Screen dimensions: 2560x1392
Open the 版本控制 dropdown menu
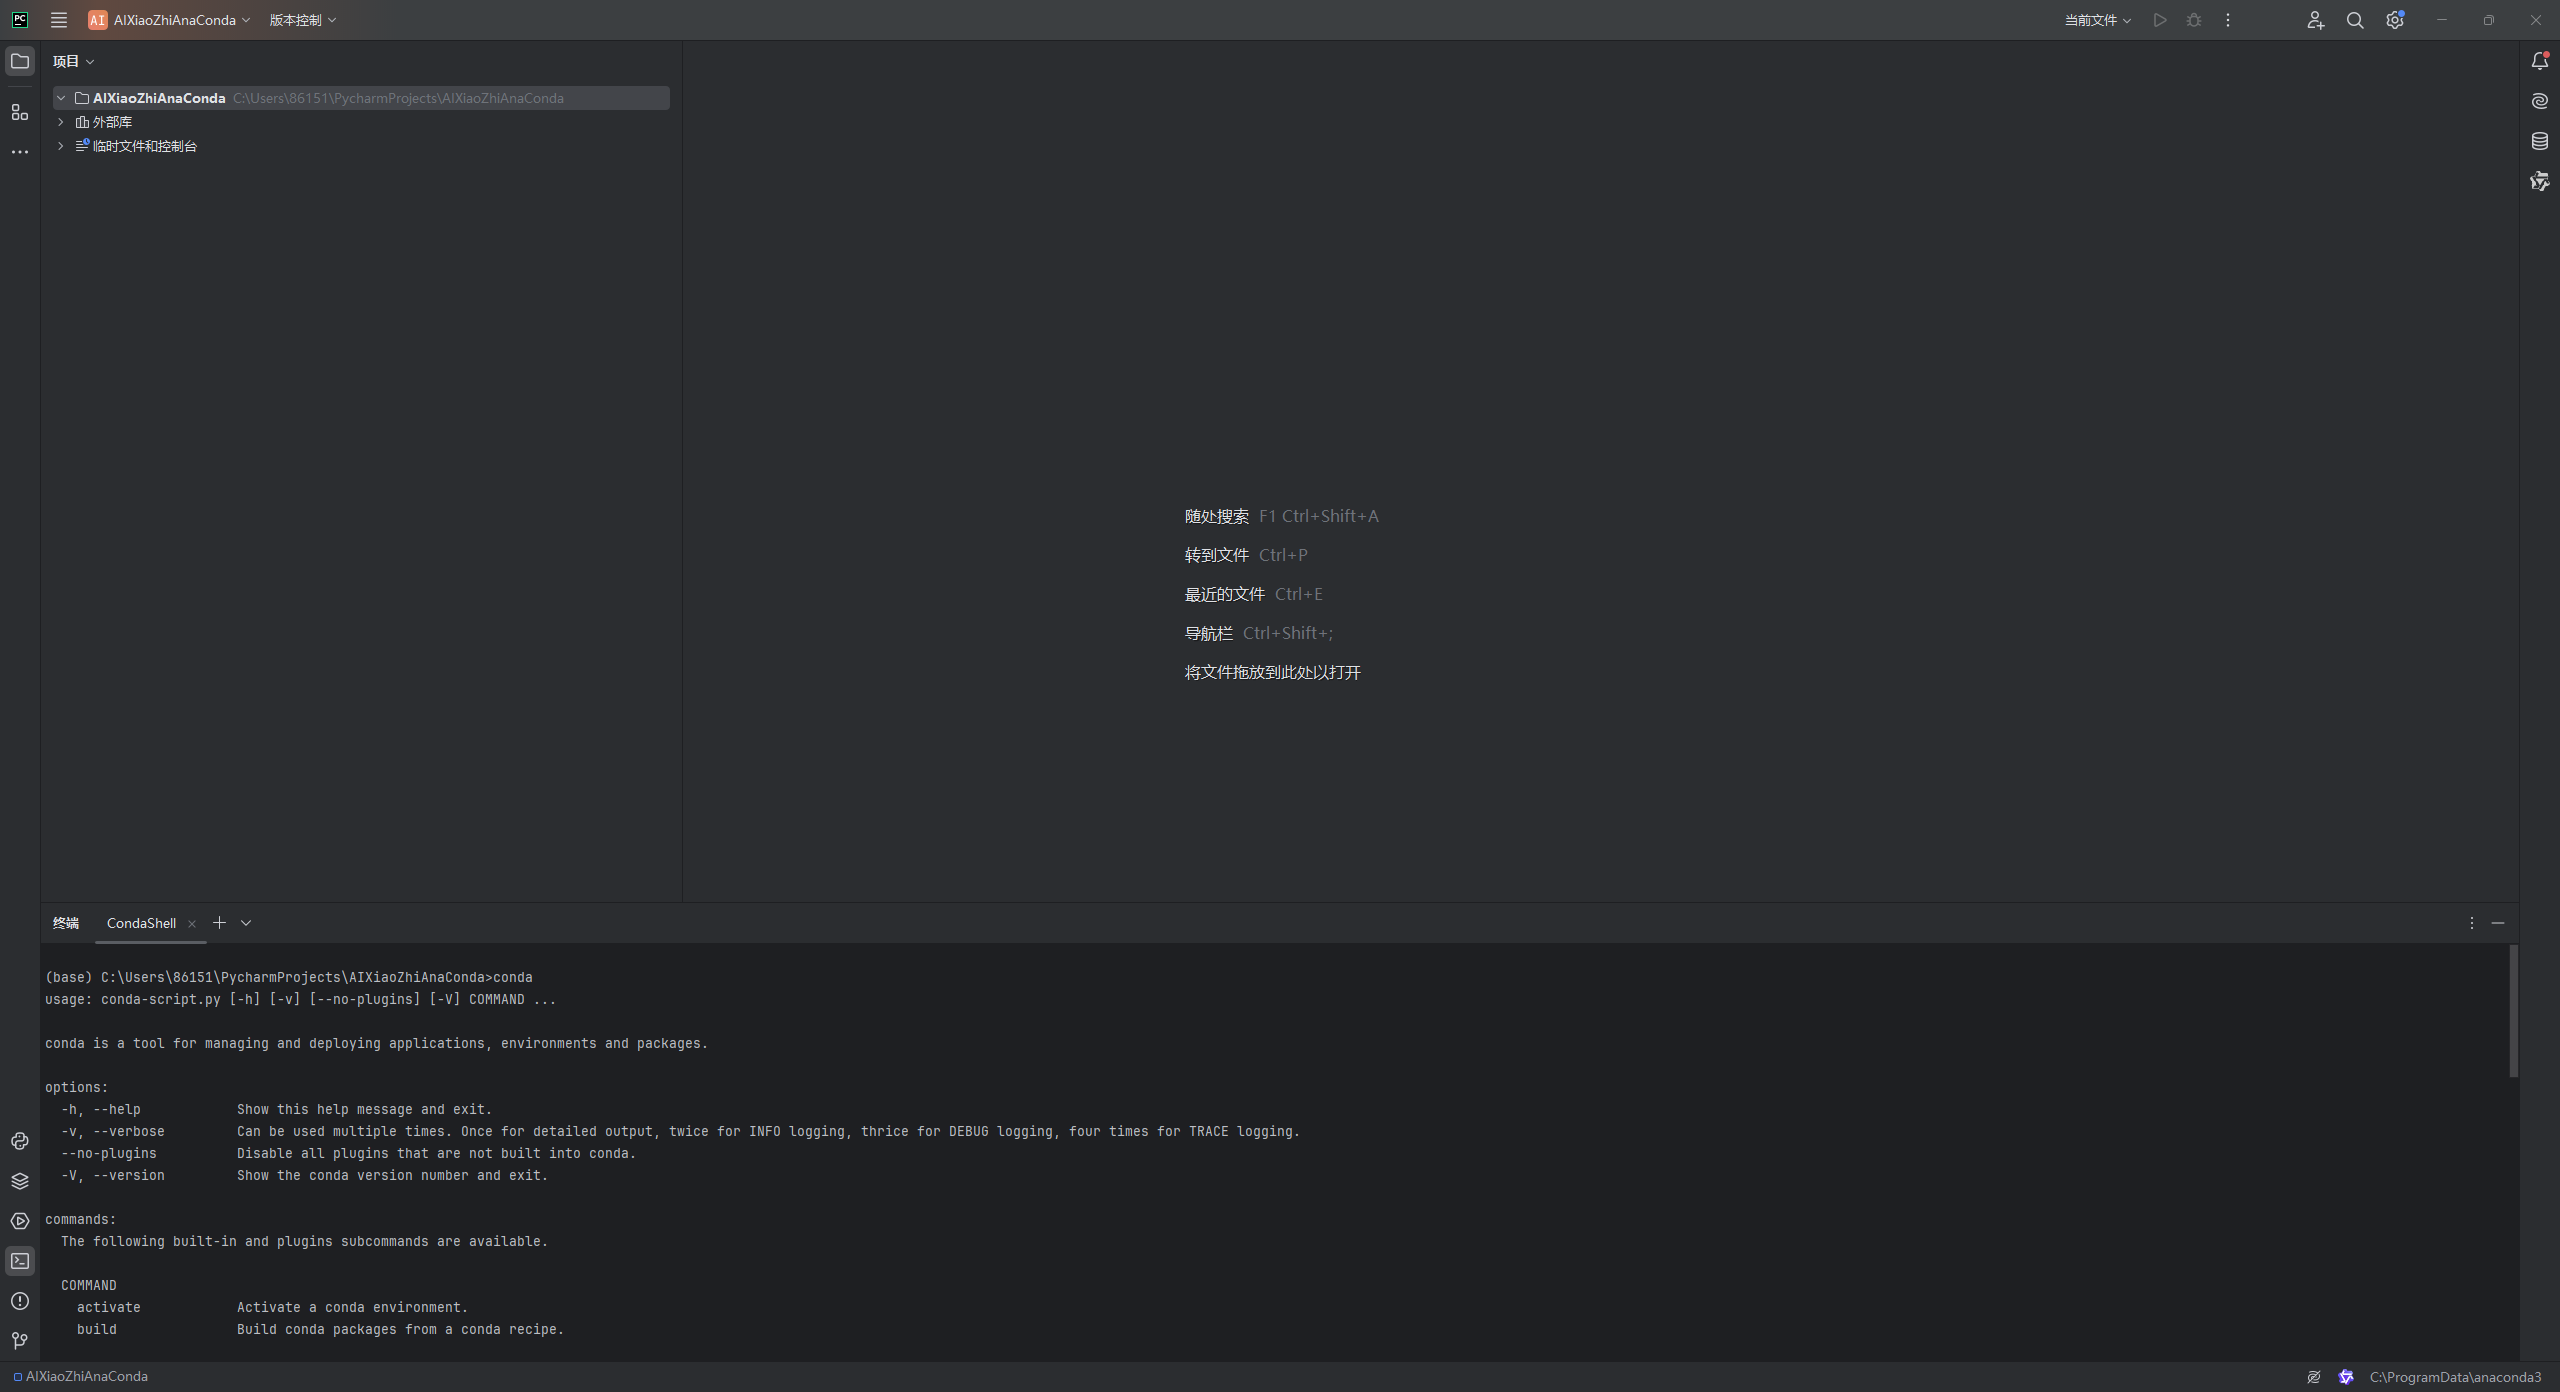[x=302, y=20]
